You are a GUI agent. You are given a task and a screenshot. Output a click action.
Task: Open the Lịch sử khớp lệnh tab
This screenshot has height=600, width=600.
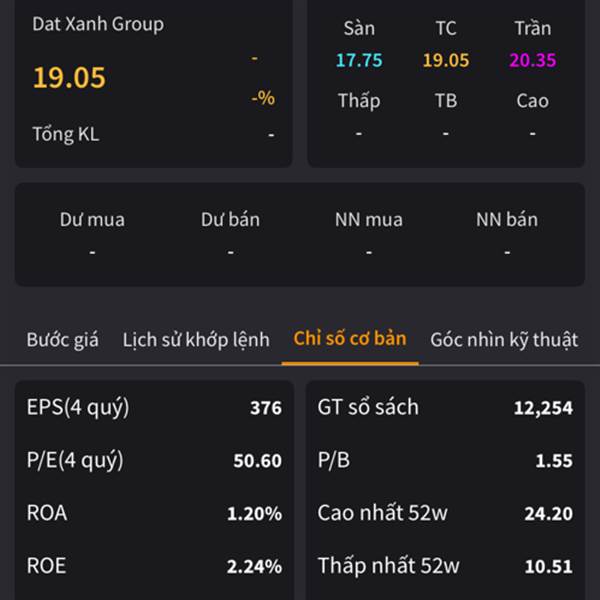196,340
